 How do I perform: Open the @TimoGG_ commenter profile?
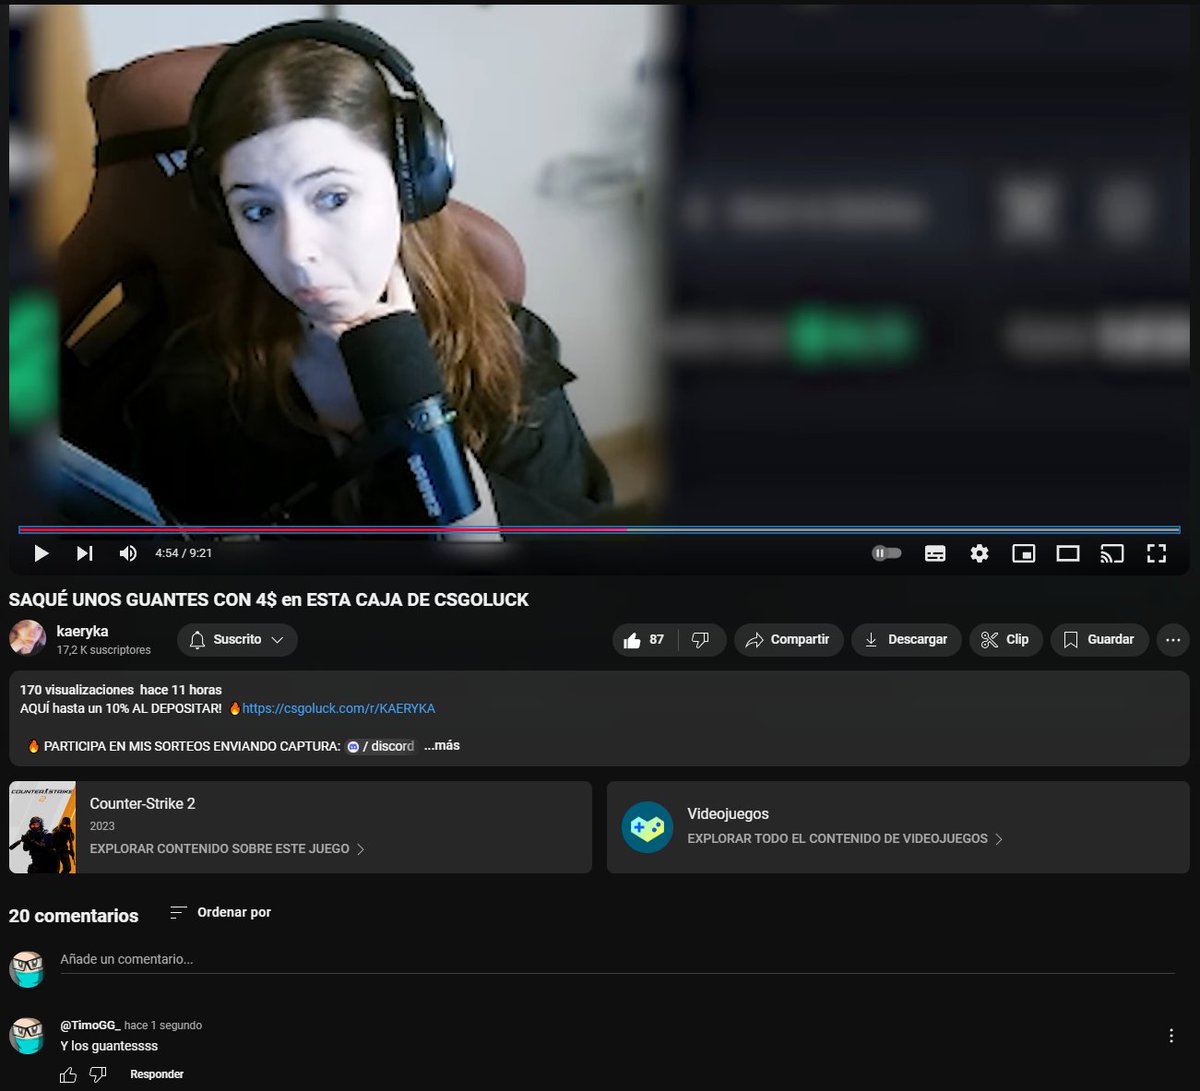click(x=90, y=1025)
